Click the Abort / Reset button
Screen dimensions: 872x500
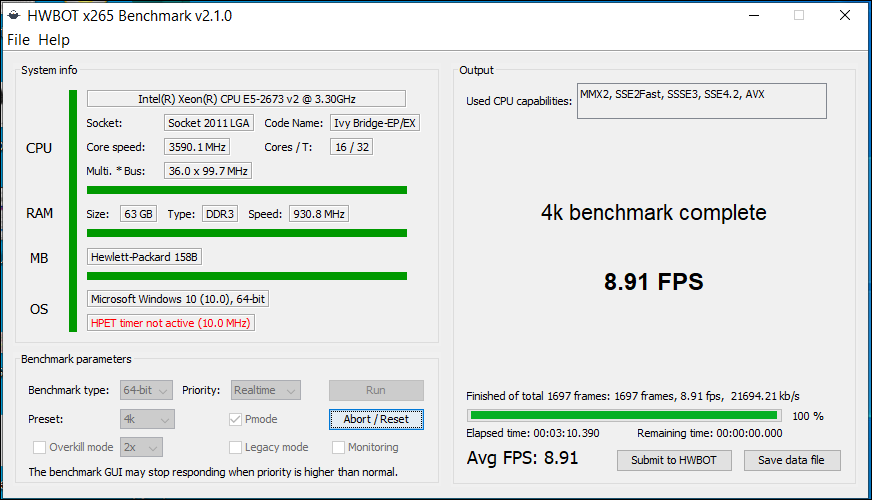click(376, 419)
